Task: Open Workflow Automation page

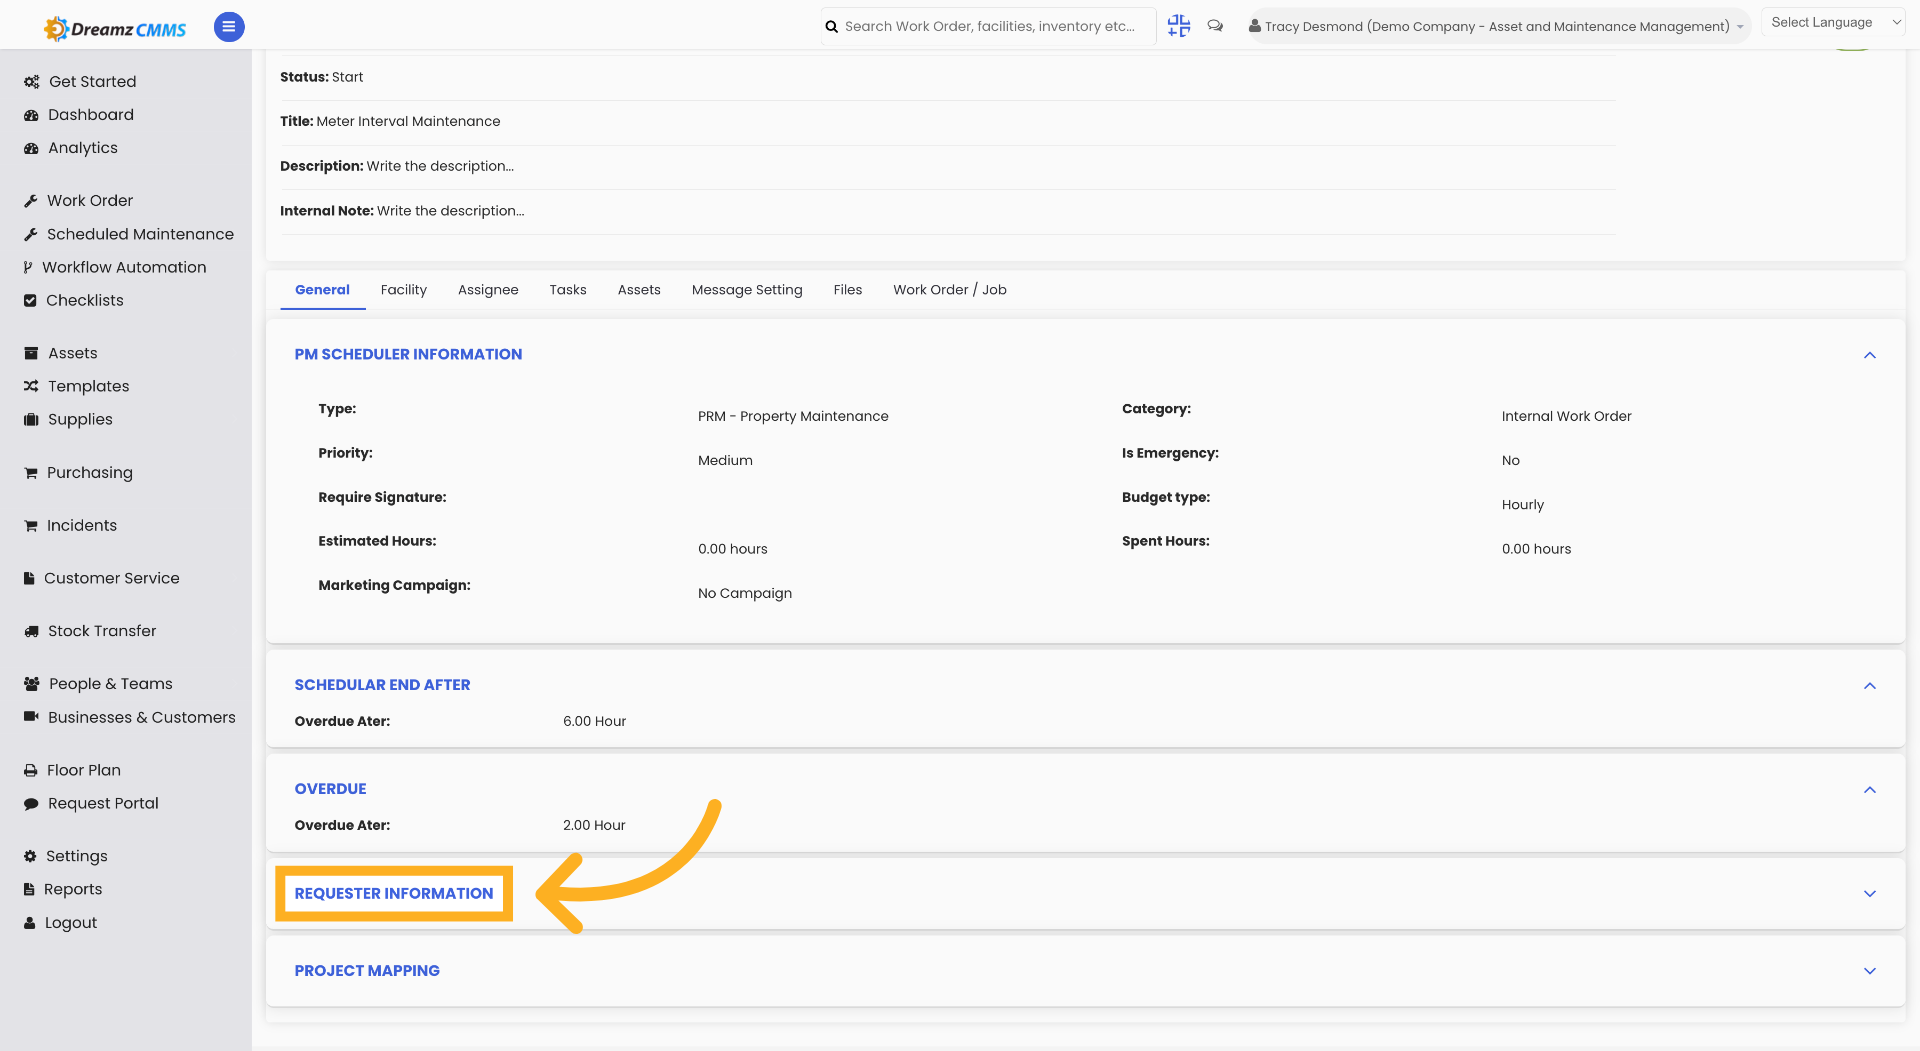Action: [x=124, y=267]
